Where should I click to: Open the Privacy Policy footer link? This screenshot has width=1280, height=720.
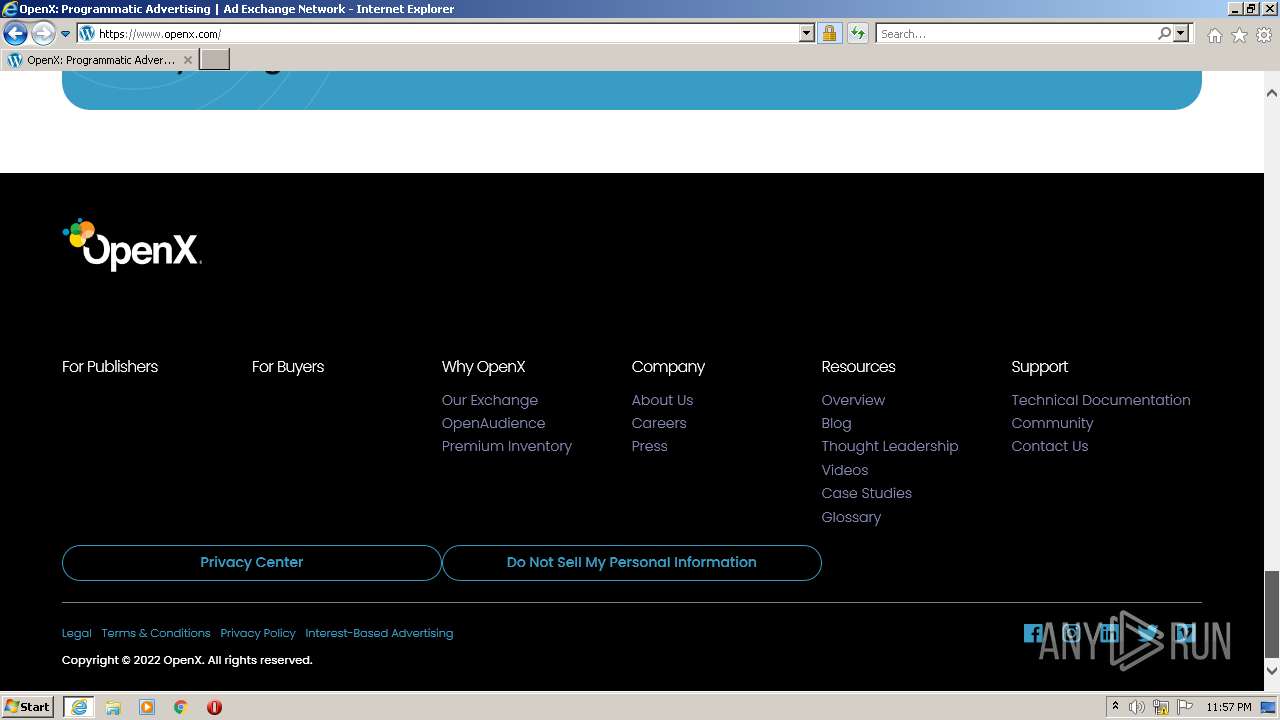pos(258,633)
